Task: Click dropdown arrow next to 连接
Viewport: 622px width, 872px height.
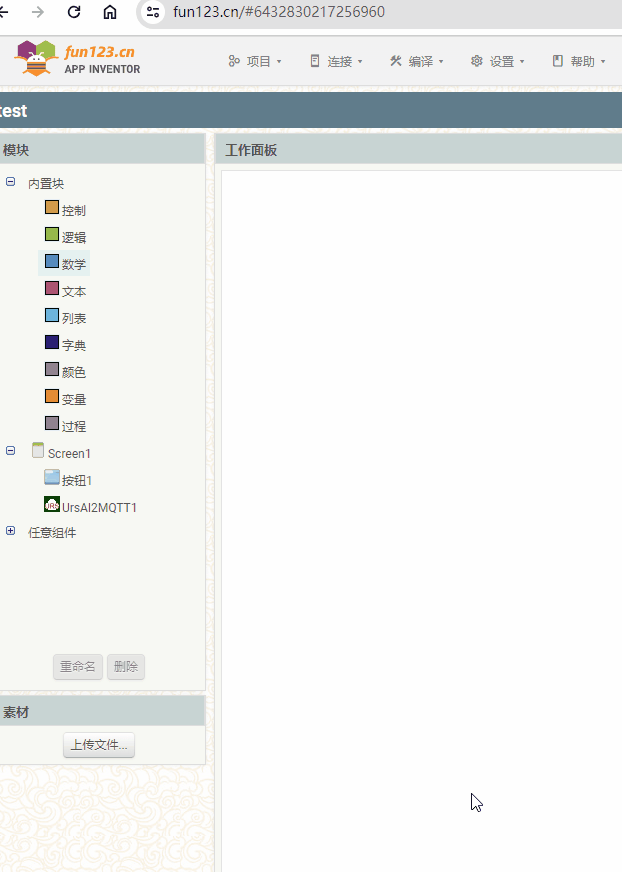Action: (361, 62)
